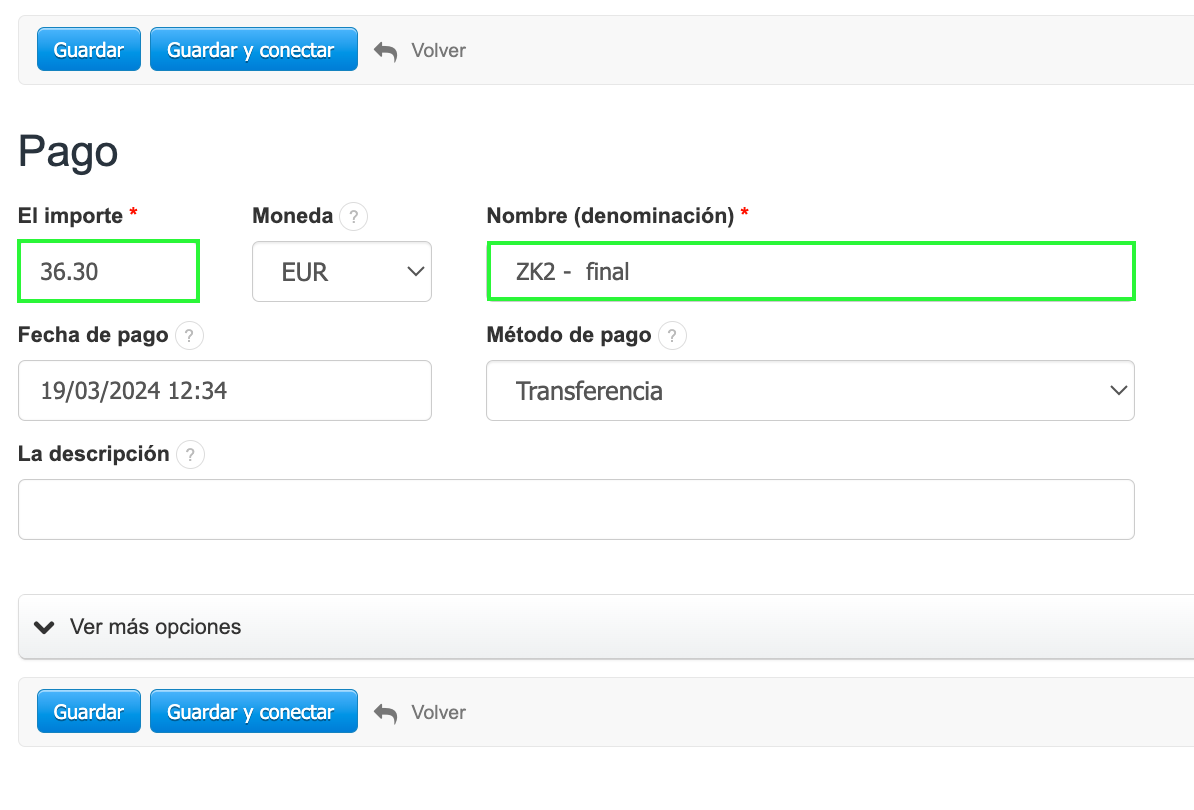Focus the Nombre (denominación) text field

pyautogui.click(x=810, y=271)
